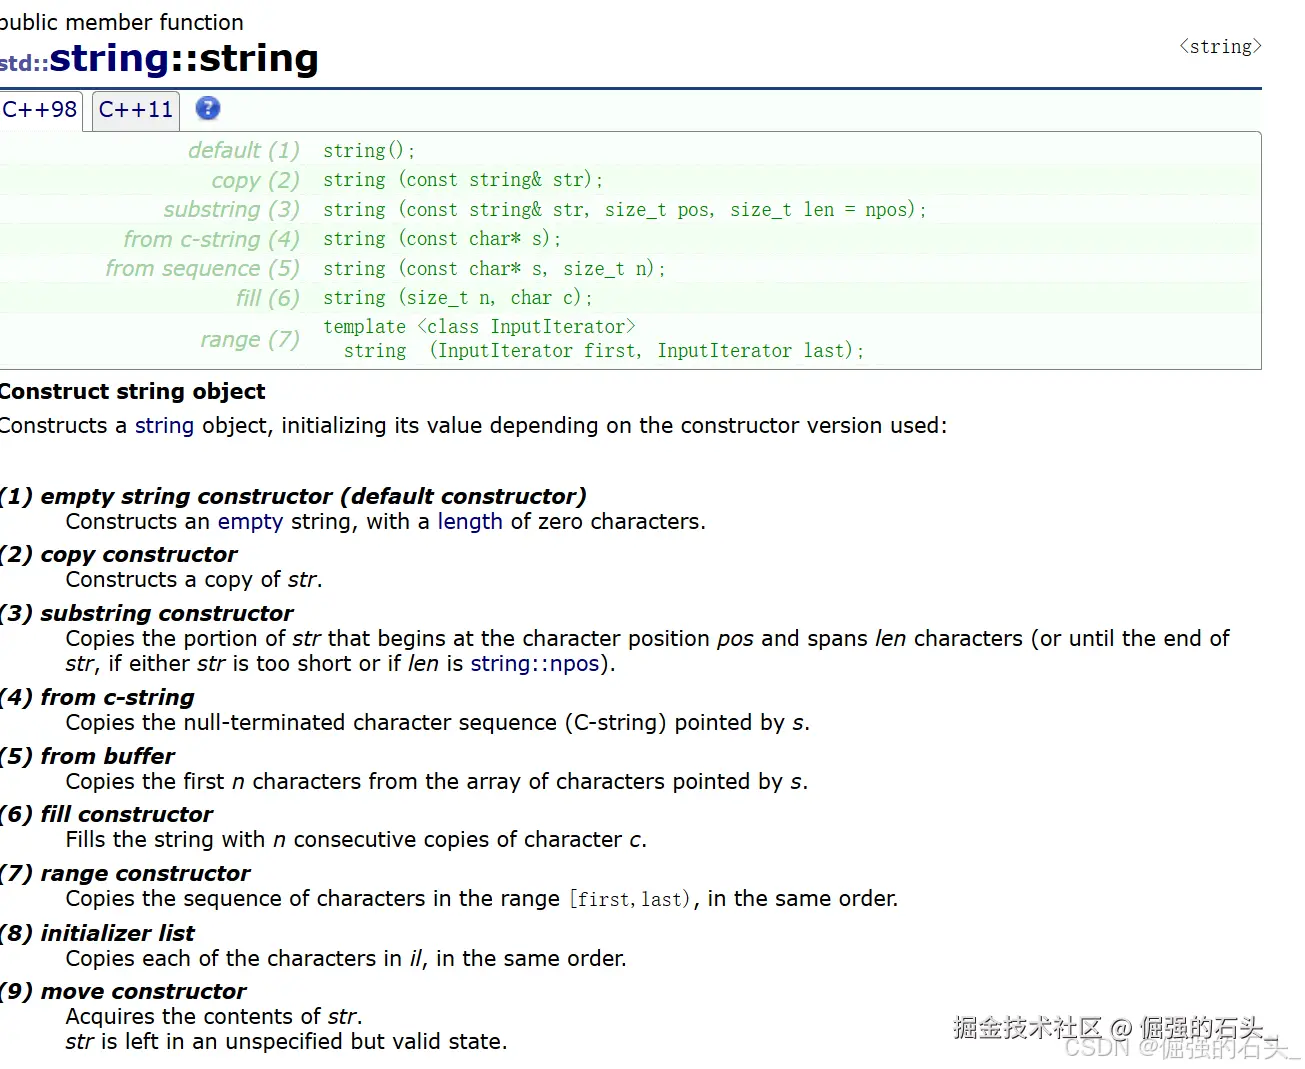The width and height of the screenshot is (1305, 1069).
Task: Click heading (8) initializer list
Action: pos(97,934)
